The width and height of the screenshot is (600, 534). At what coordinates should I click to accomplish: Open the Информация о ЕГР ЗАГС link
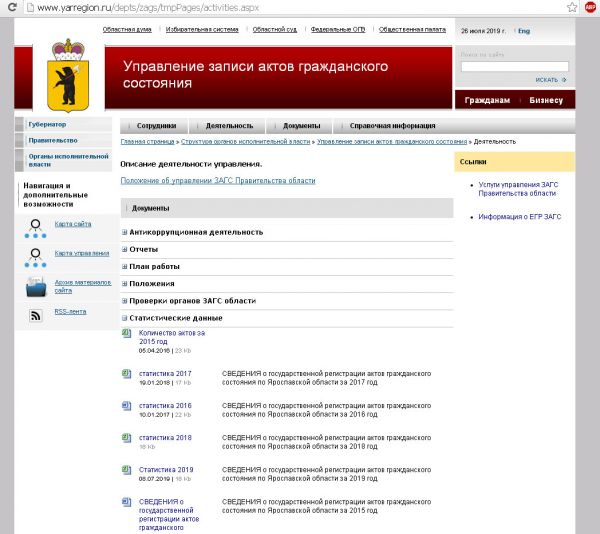coord(519,216)
